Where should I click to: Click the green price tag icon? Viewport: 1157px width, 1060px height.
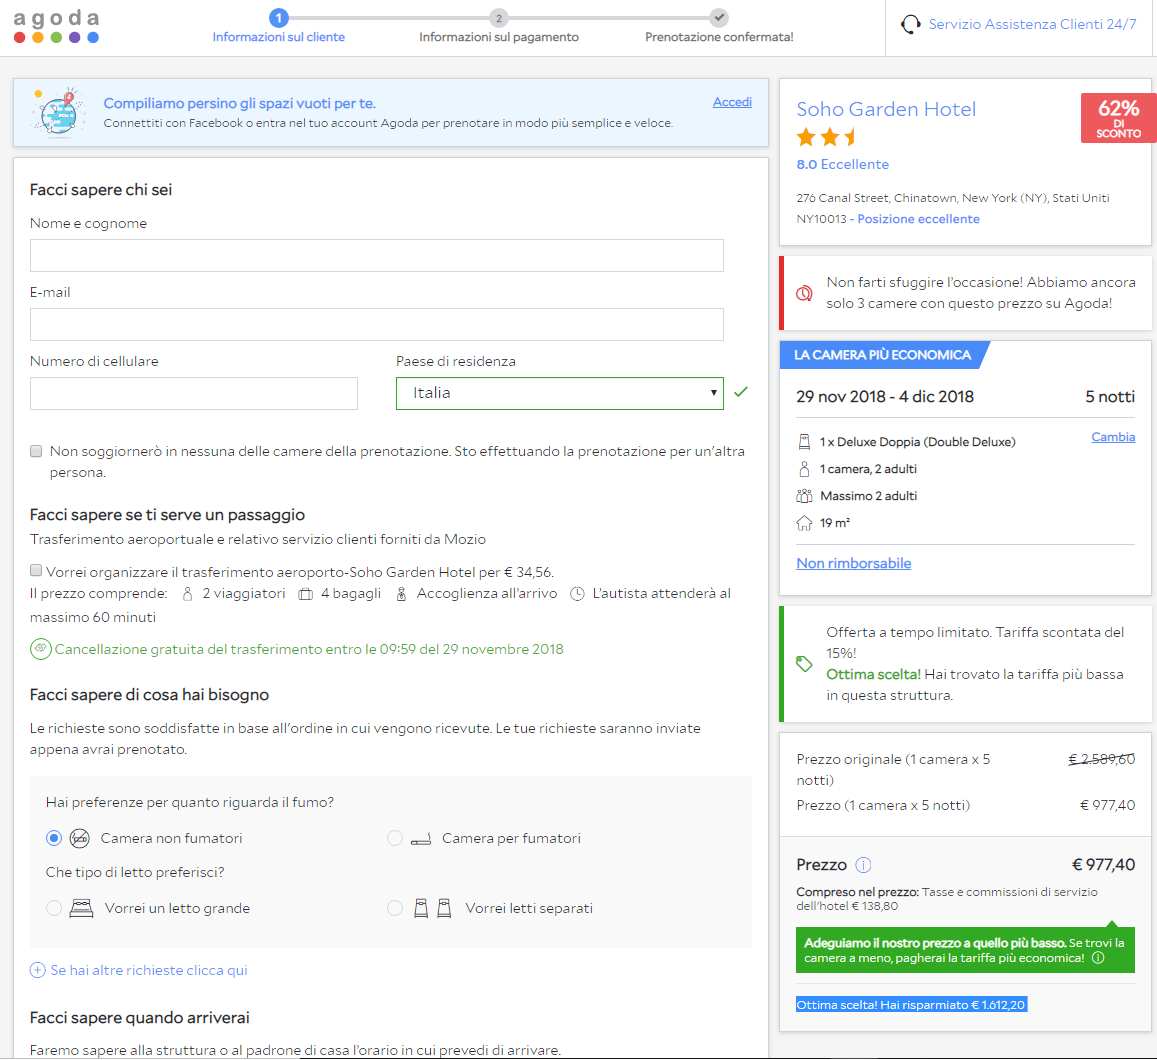pyautogui.click(x=804, y=664)
